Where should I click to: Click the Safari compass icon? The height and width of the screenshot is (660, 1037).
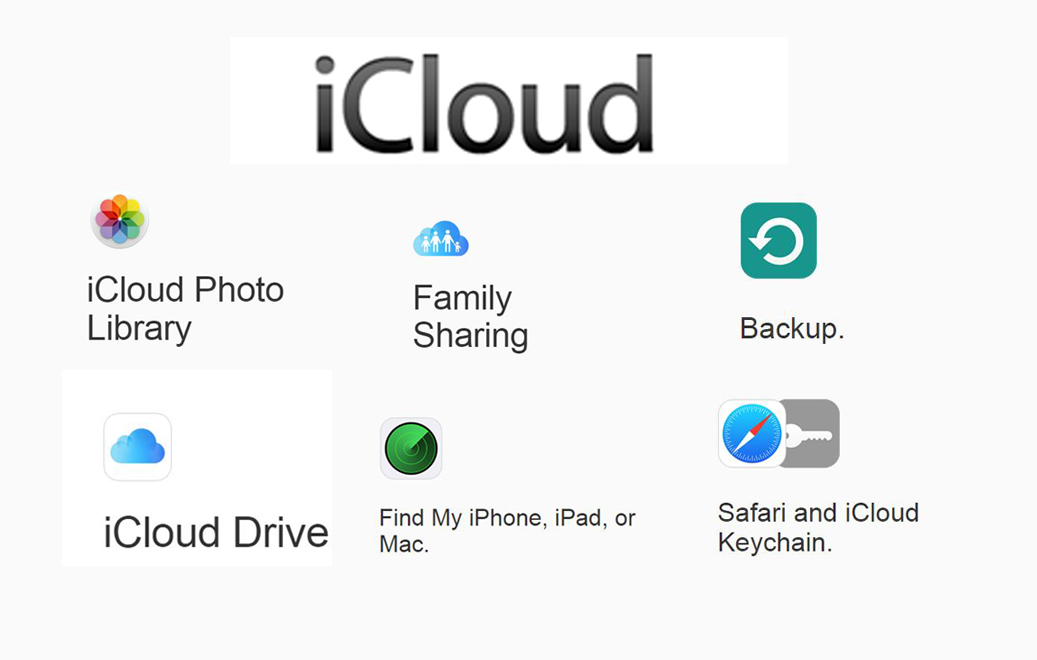pyautogui.click(x=752, y=434)
